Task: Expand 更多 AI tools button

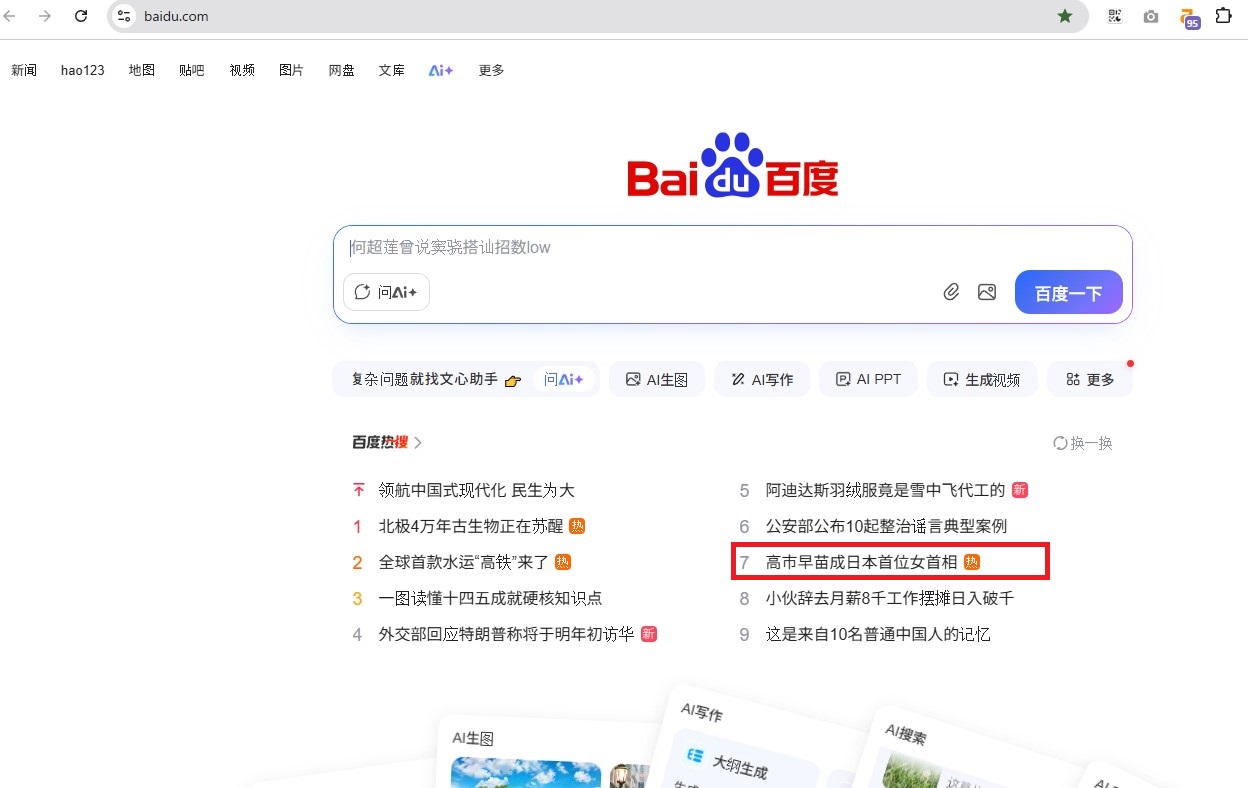Action: [1089, 380]
